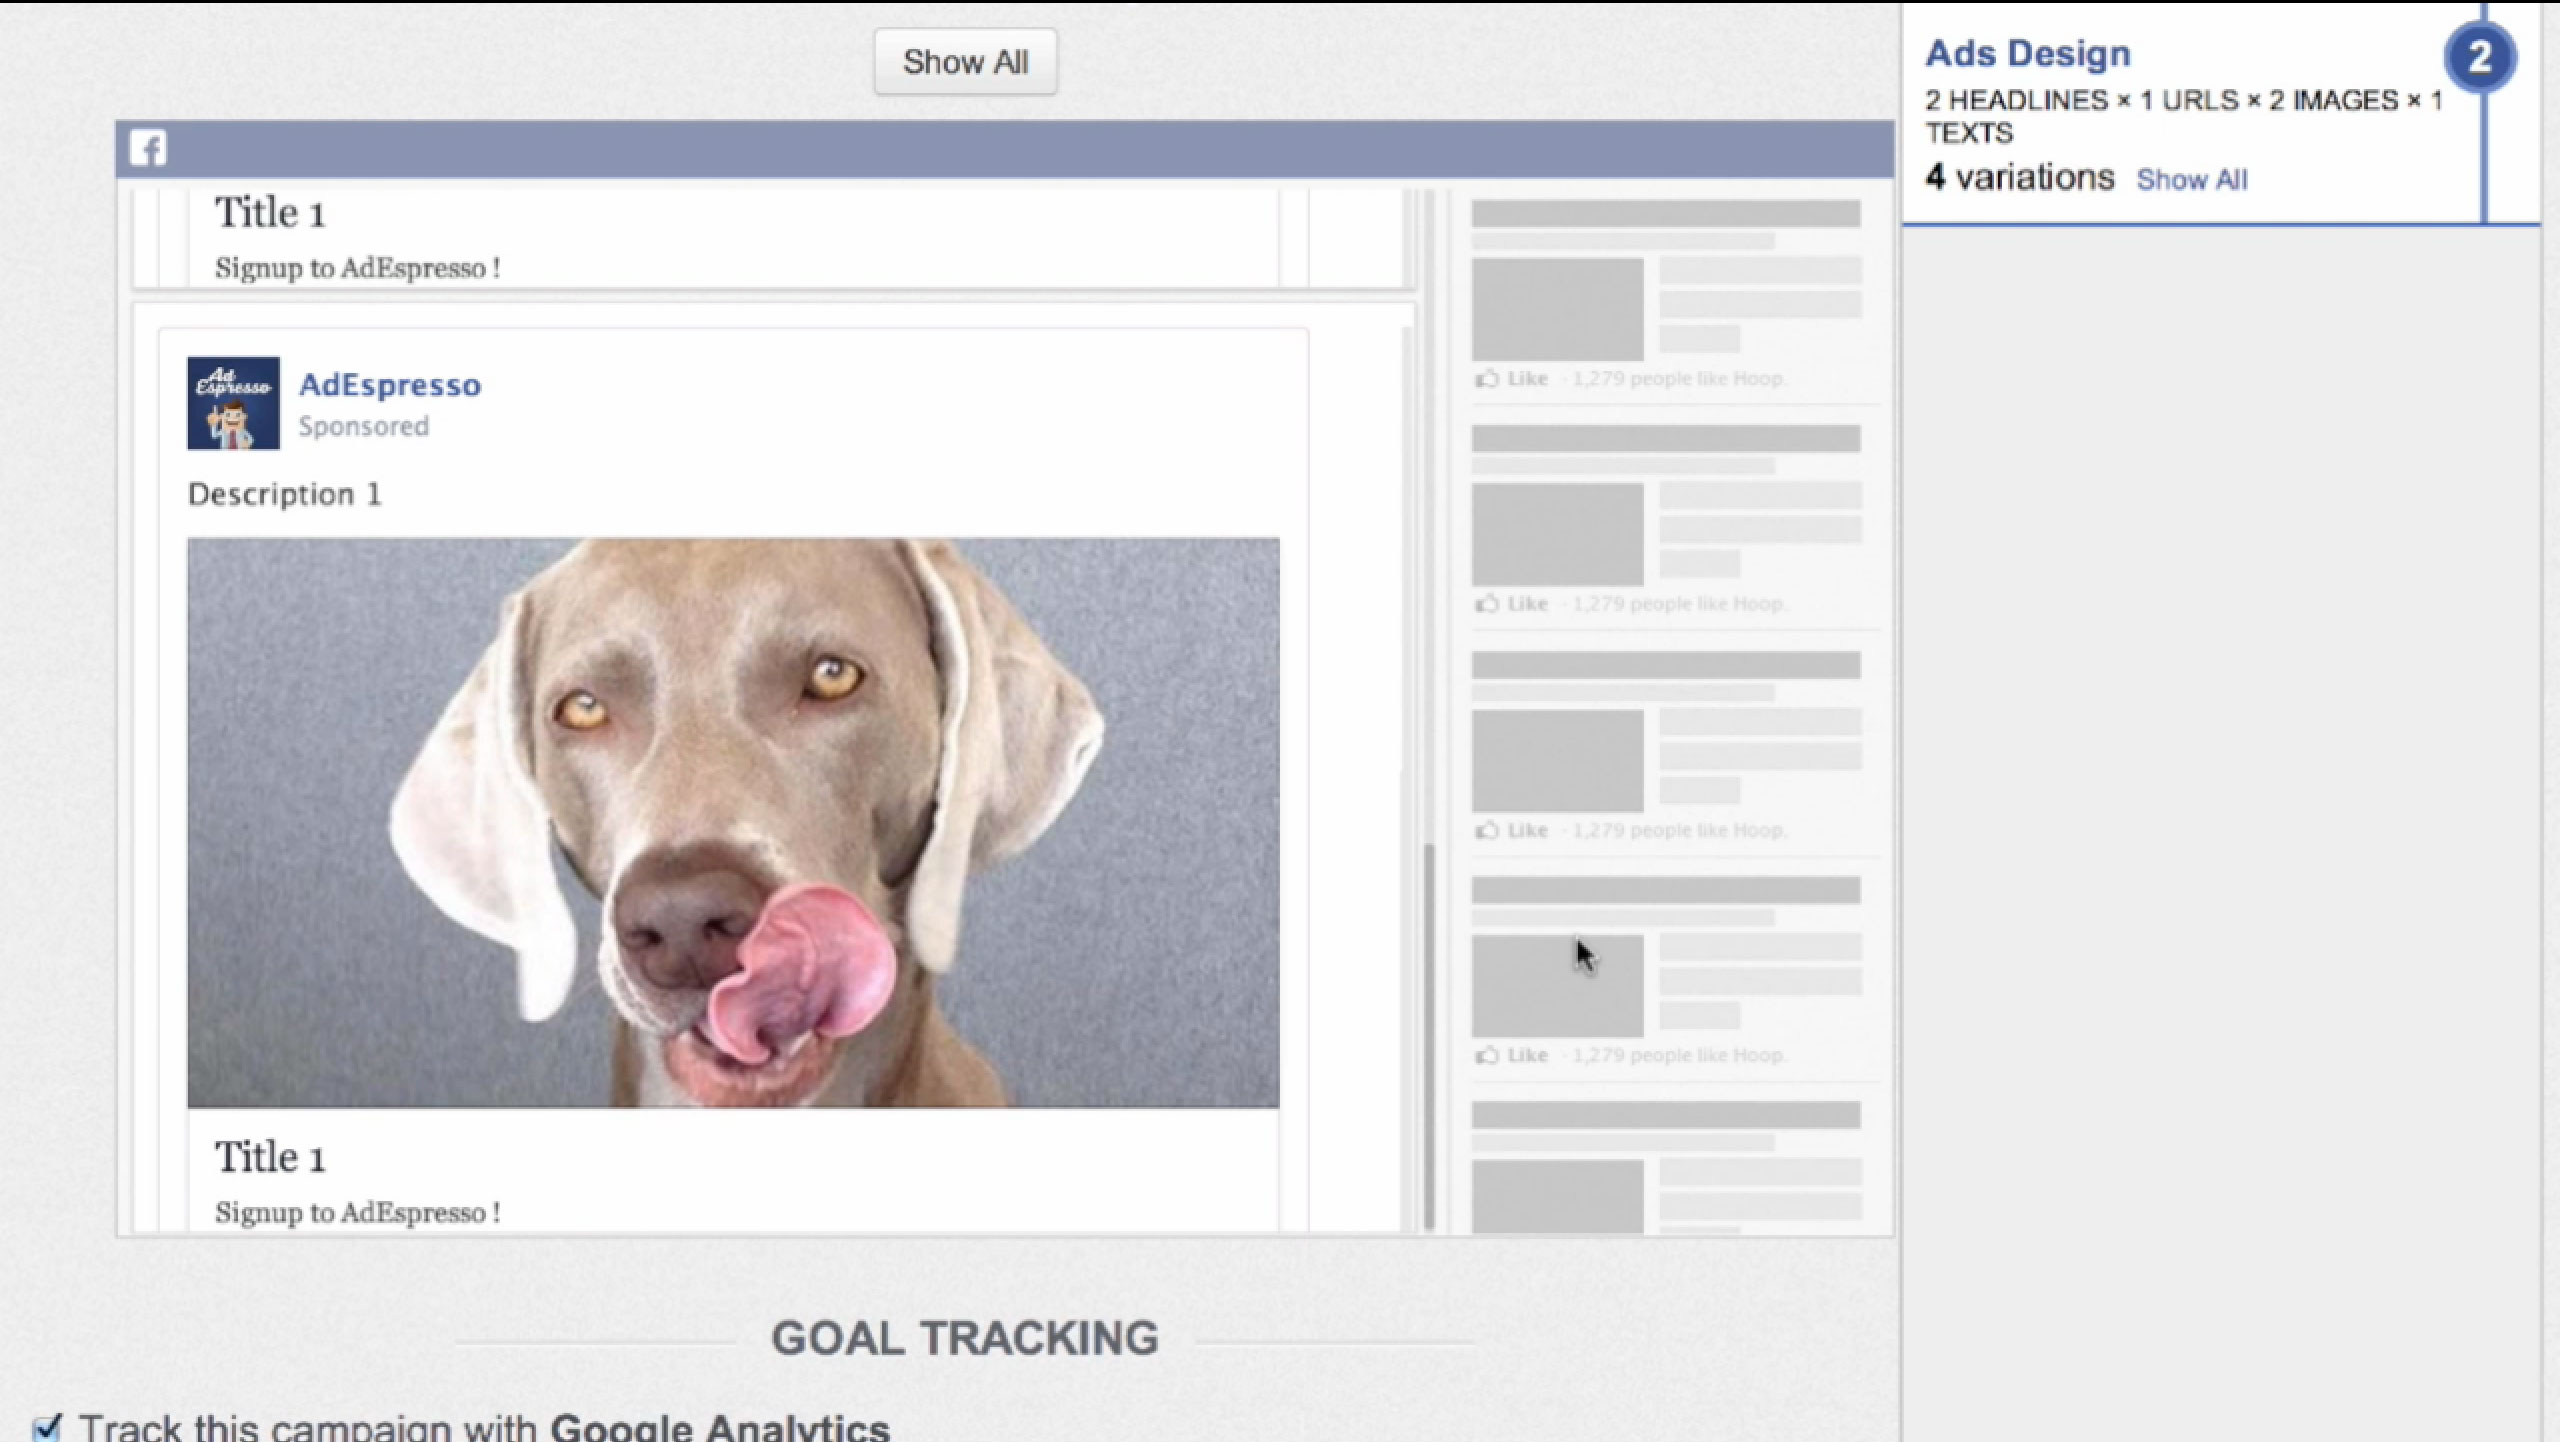Click the dog image in the ad
Image resolution: width=2560 pixels, height=1442 pixels.
732,822
